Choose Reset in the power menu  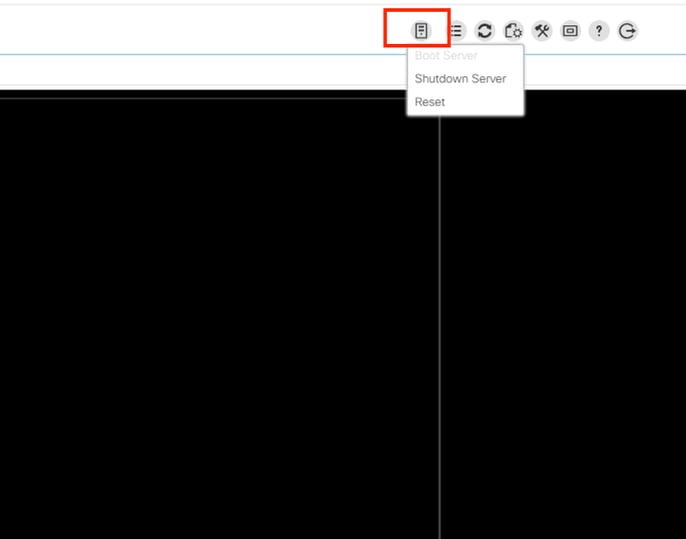[x=430, y=102]
